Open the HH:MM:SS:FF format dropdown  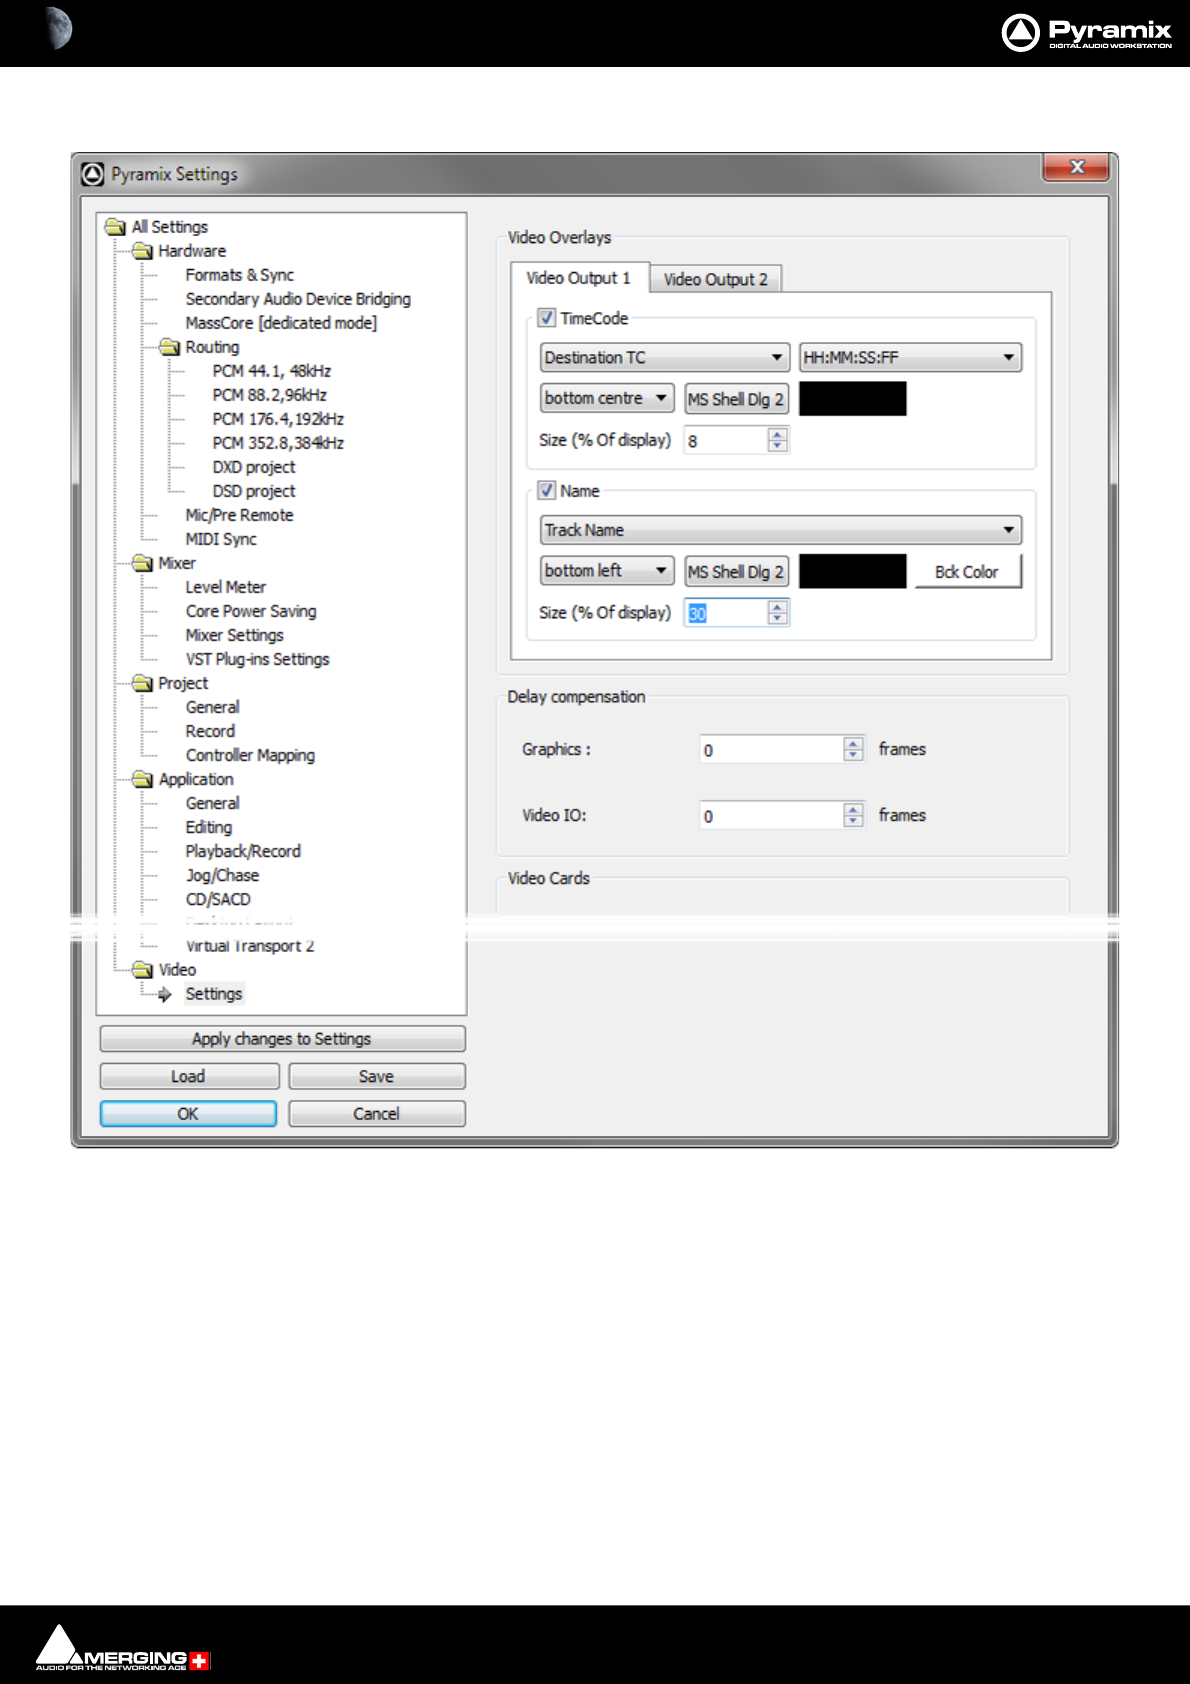click(x=910, y=357)
